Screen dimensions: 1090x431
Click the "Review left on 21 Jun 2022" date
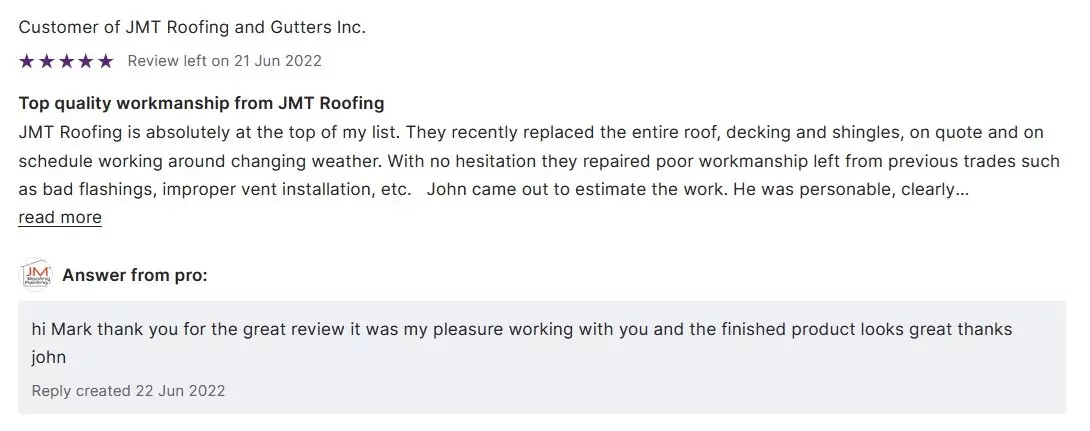click(224, 61)
